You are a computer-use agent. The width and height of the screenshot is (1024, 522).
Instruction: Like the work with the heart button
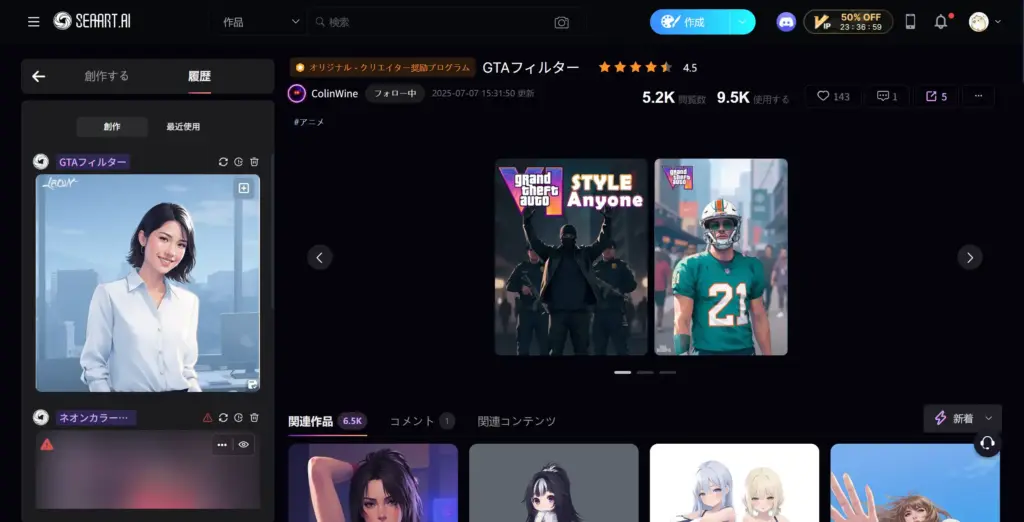pyautogui.click(x=832, y=96)
